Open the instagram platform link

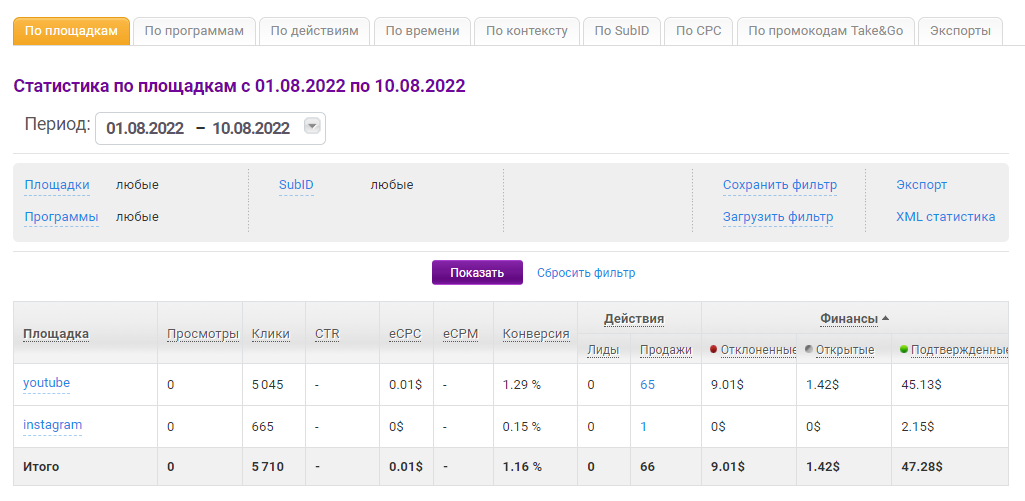(52, 425)
